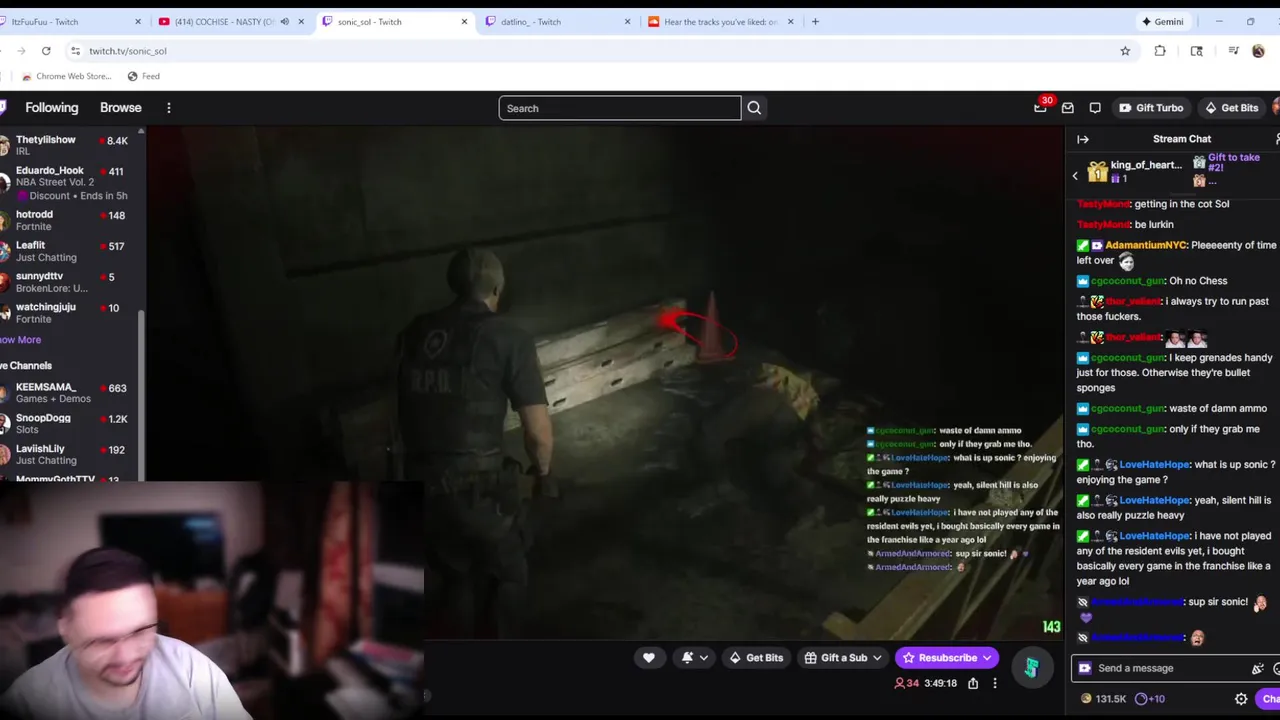Open a new browser tab
This screenshot has height=720, width=1280.
click(x=815, y=22)
